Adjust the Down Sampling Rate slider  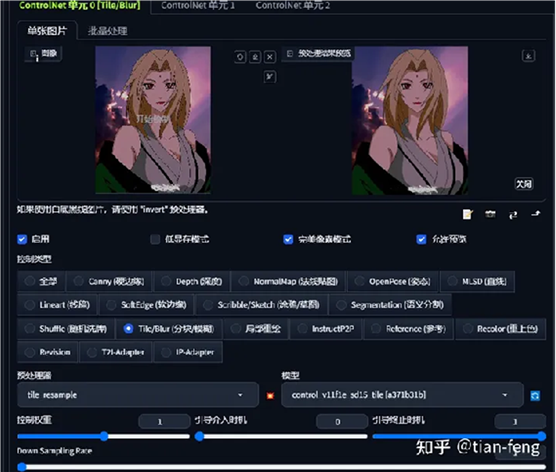[x=282, y=467]
